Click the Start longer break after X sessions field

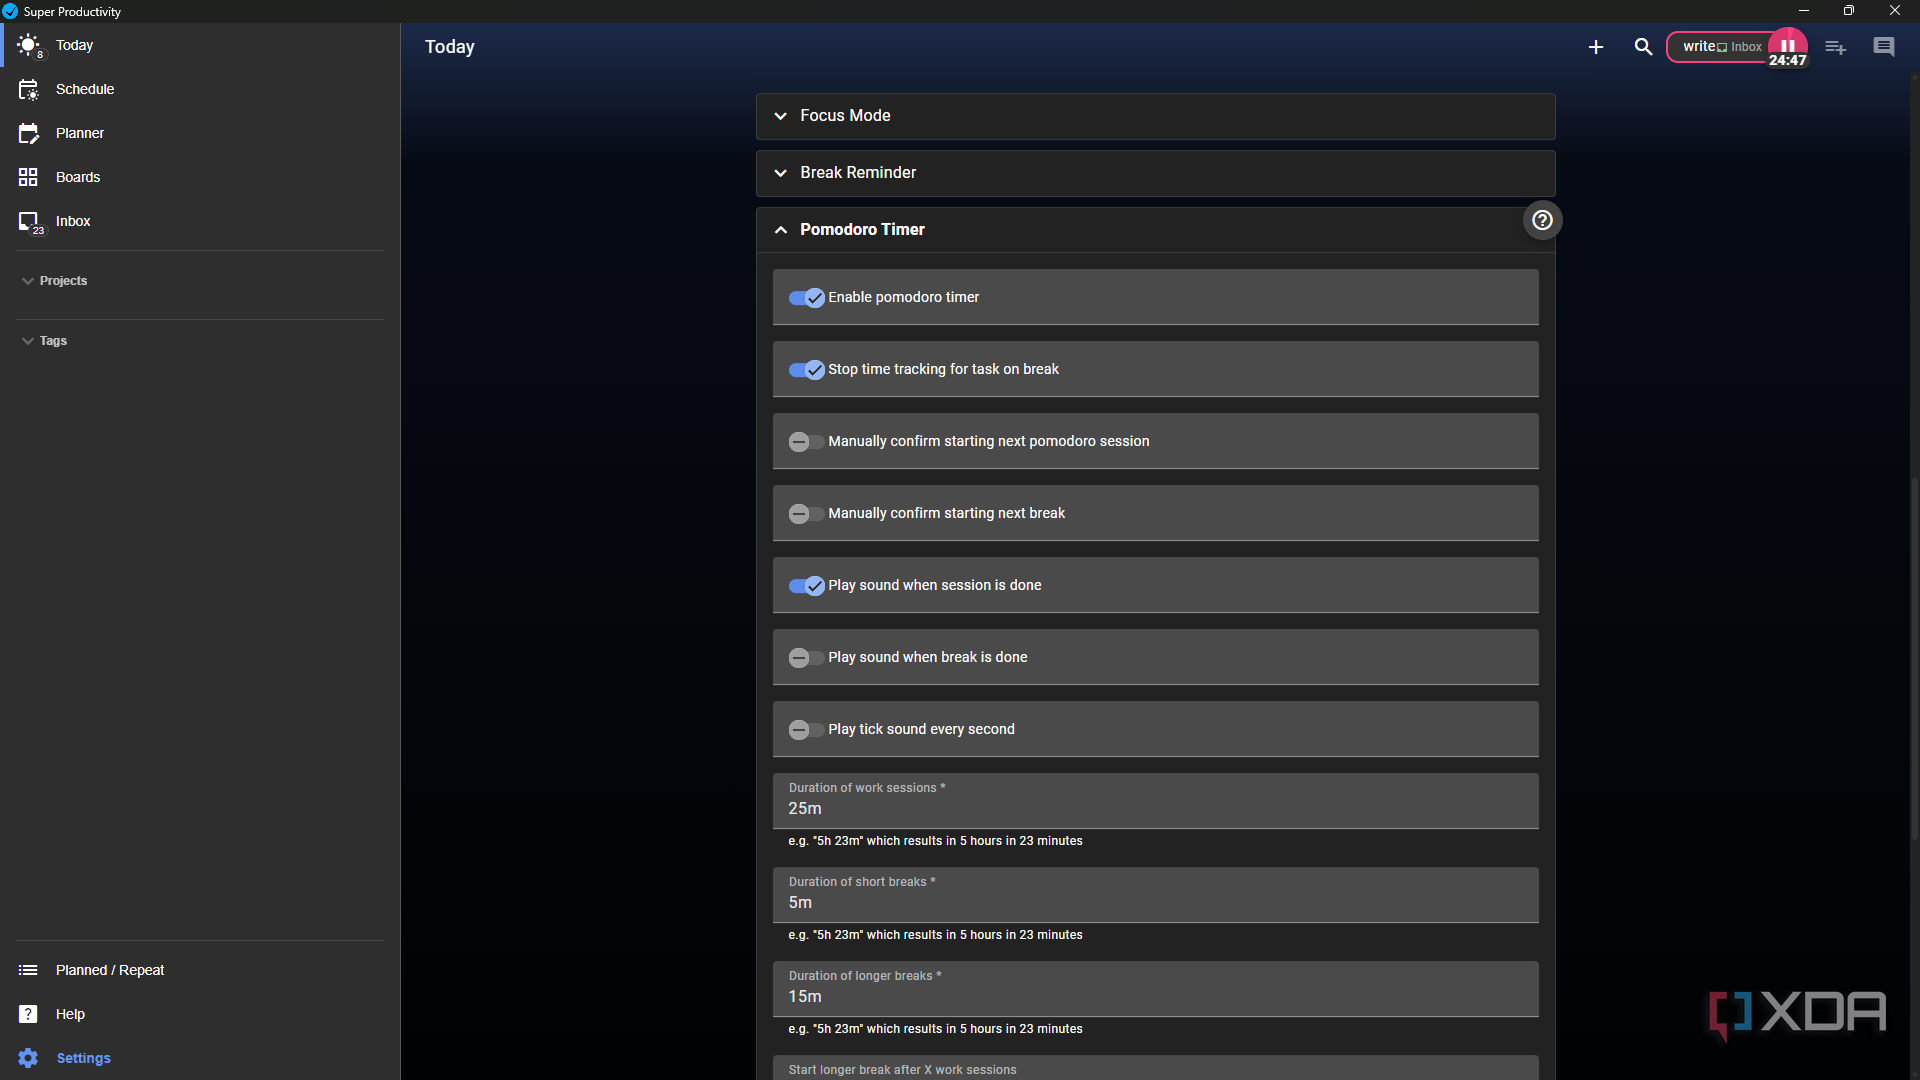(1155, 1068)
